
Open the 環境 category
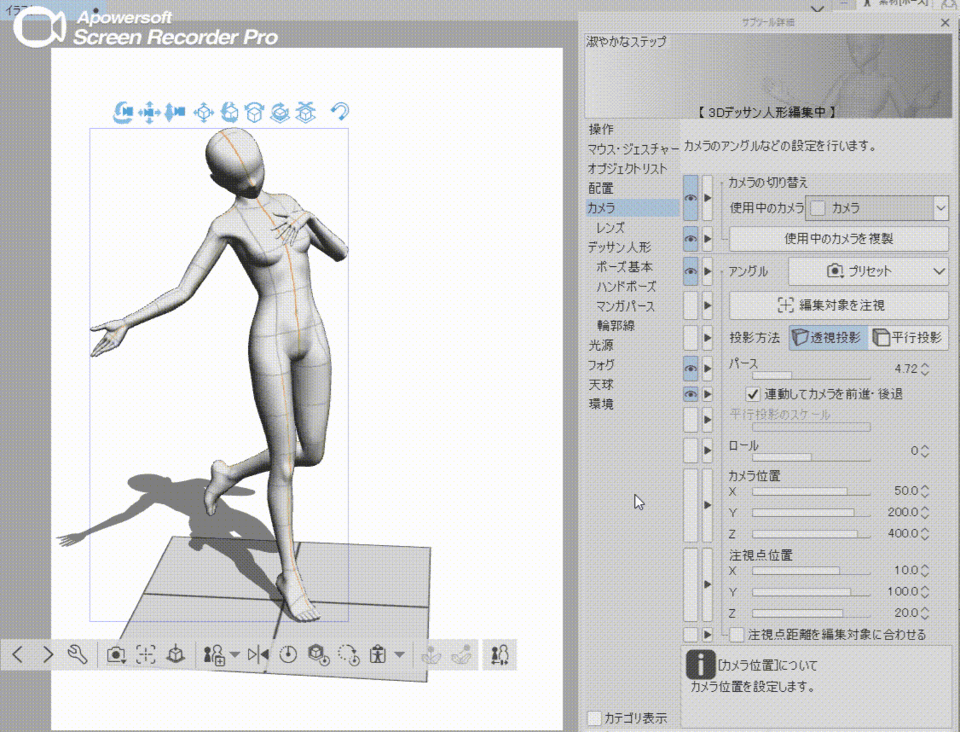601,404
